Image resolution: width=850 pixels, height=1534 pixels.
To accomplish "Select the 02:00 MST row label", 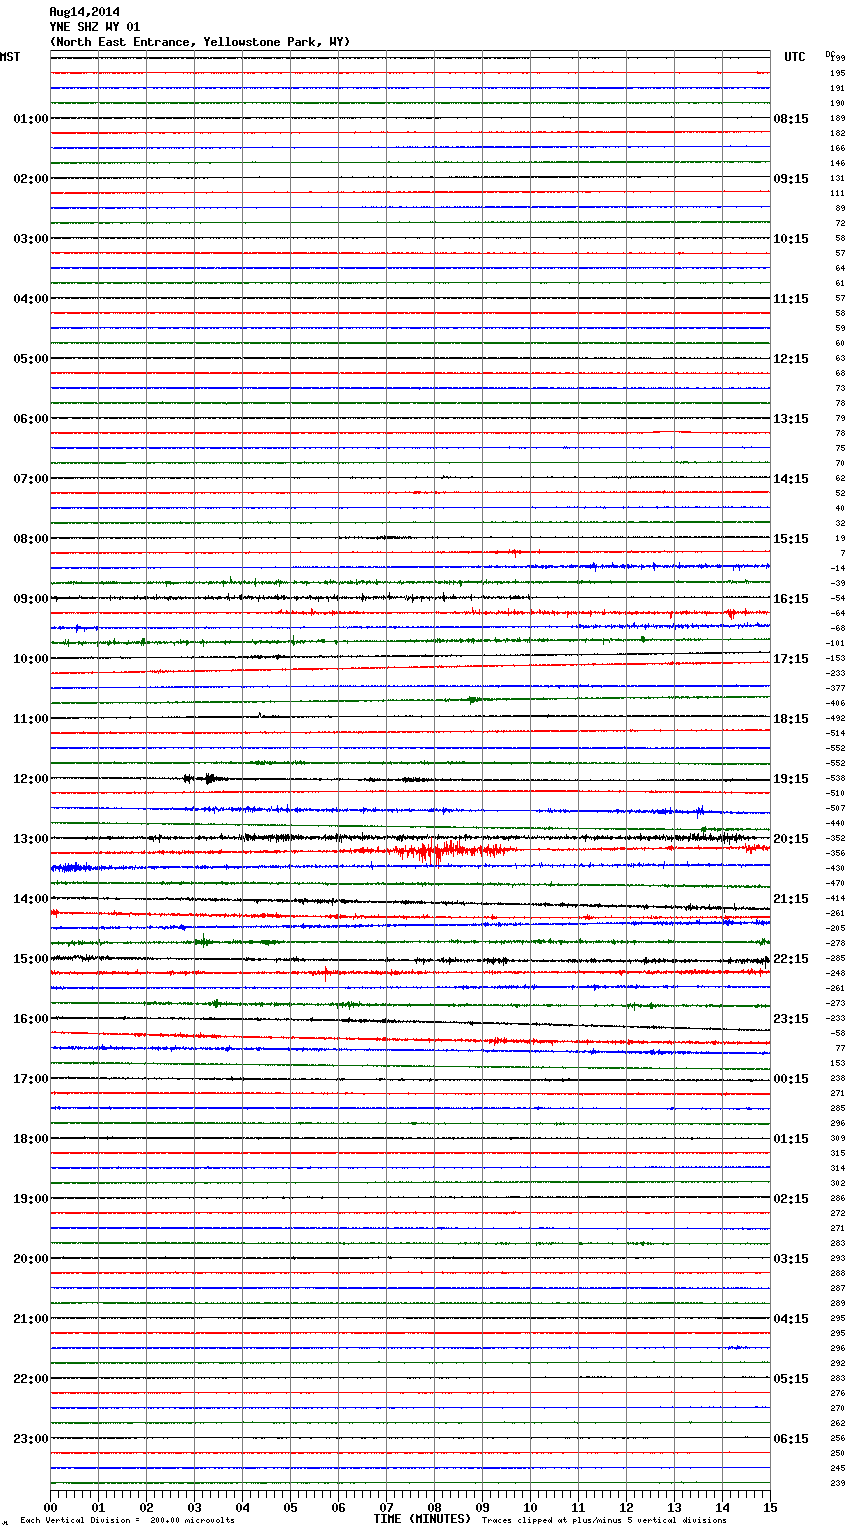I will (31, 179).
